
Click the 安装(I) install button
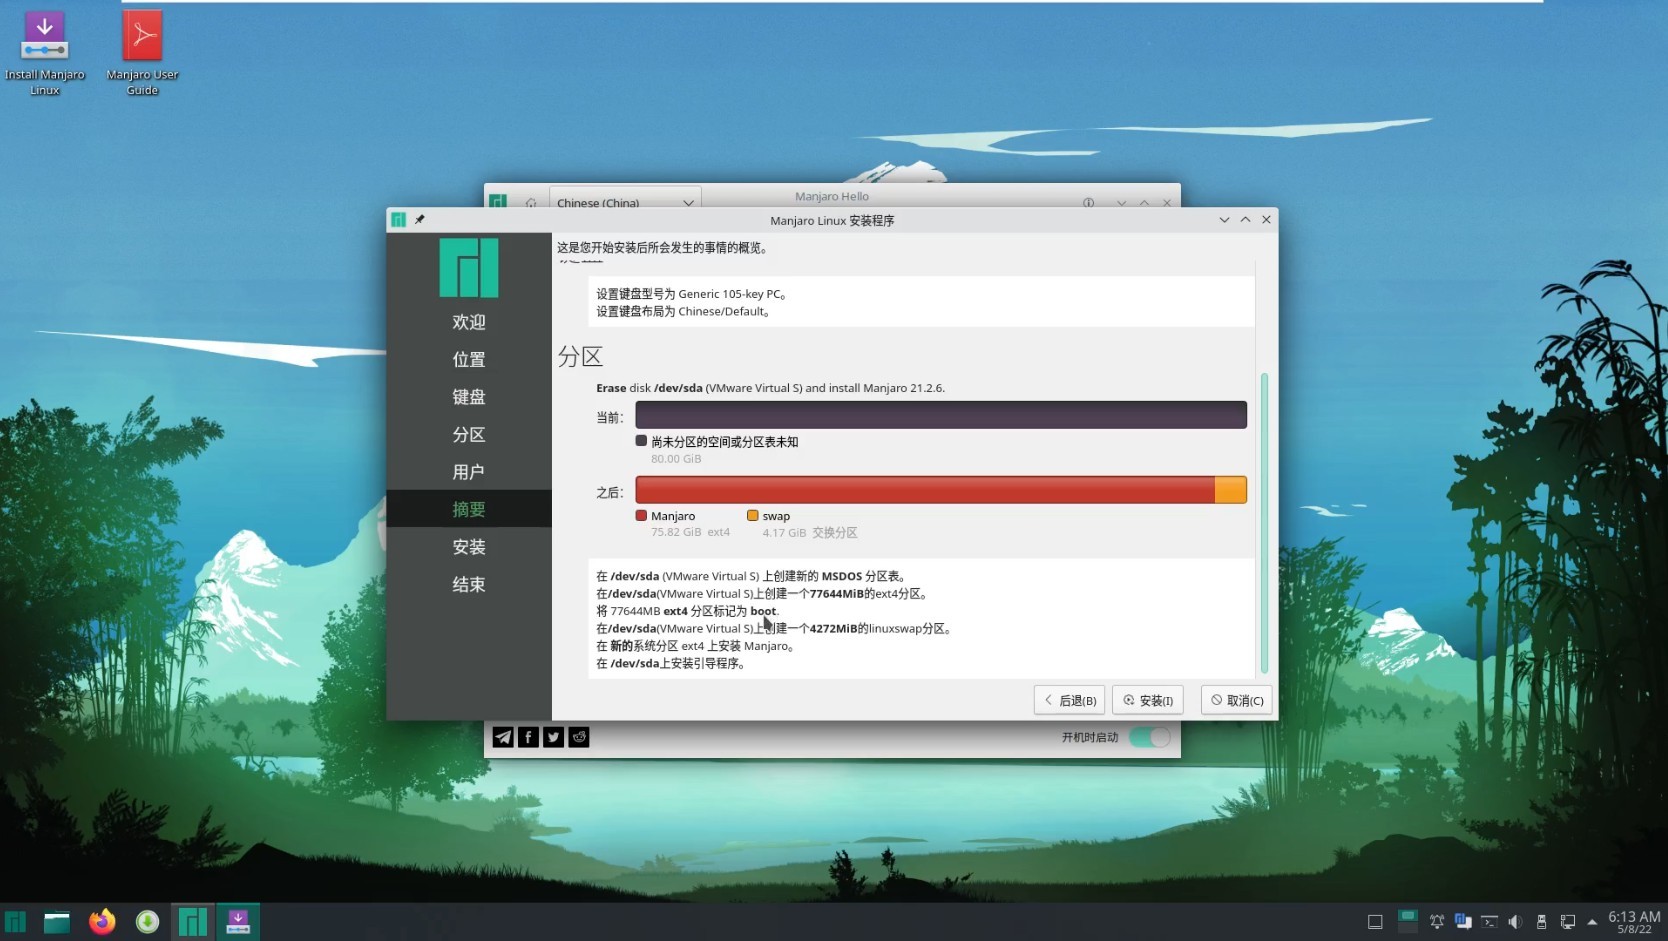(x=1148, y=700)
